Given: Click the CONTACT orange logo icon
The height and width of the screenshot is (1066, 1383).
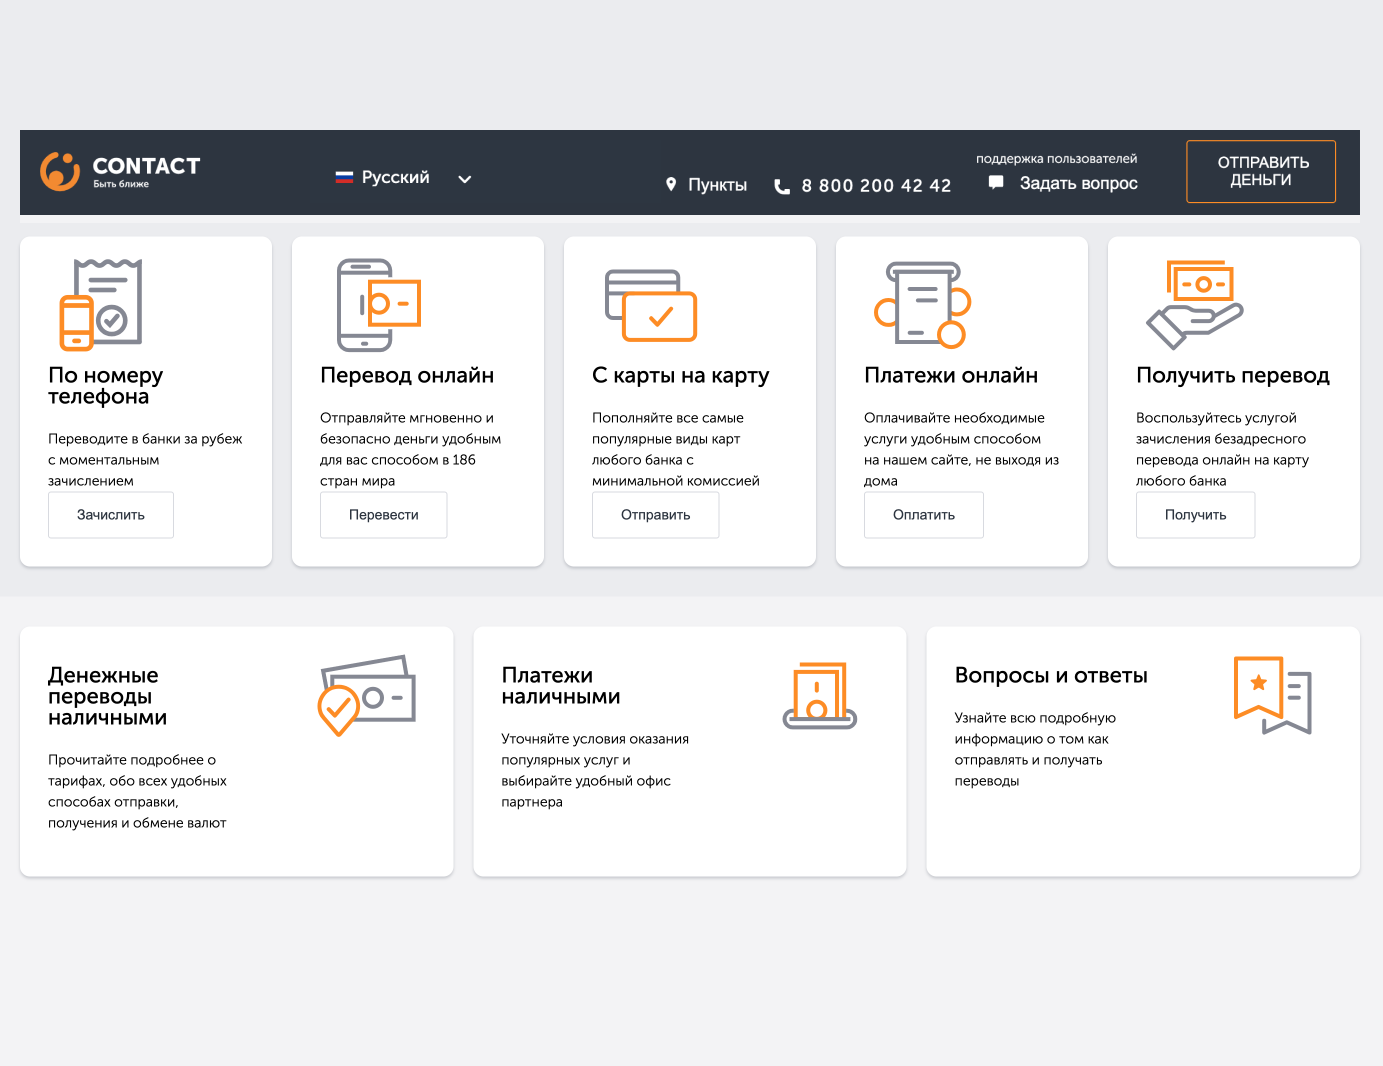Looking at the screenshot, I should (x=60, y=171).
